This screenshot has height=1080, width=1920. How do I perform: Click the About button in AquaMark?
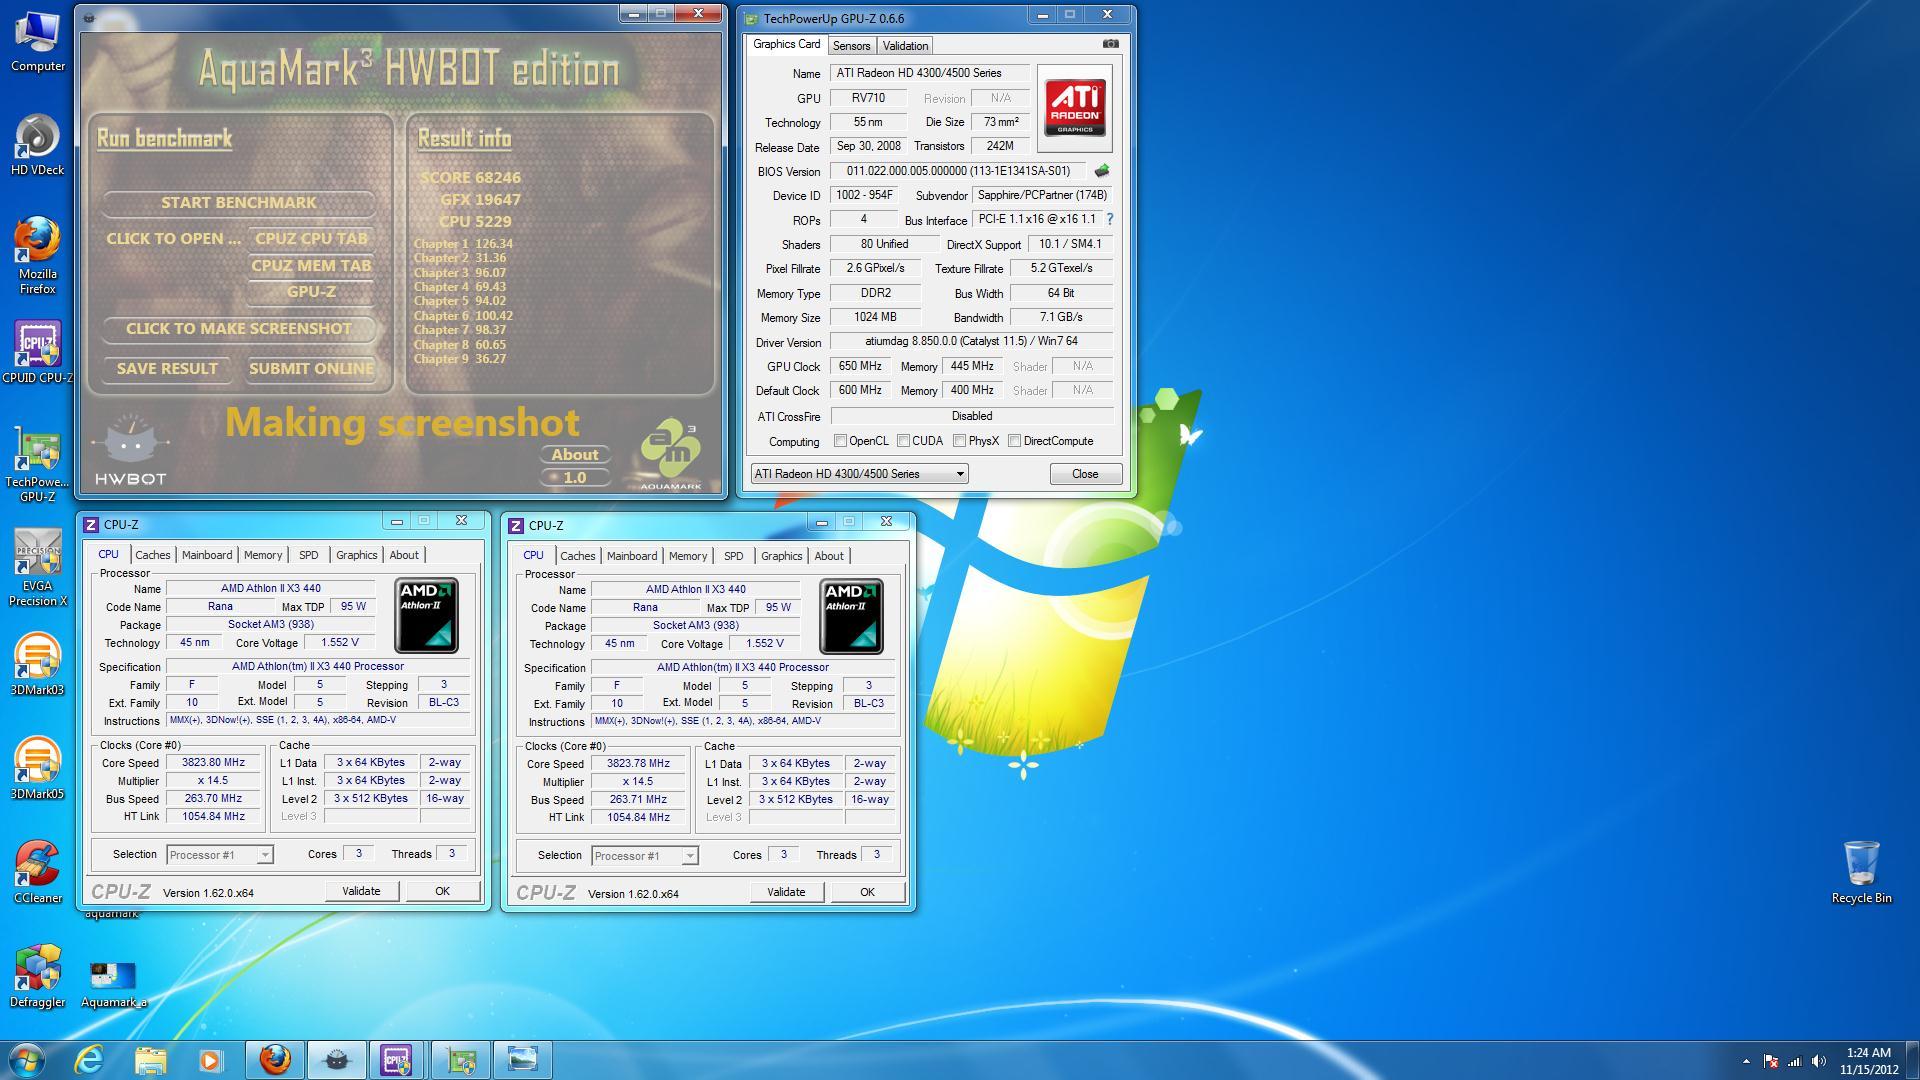575,455
